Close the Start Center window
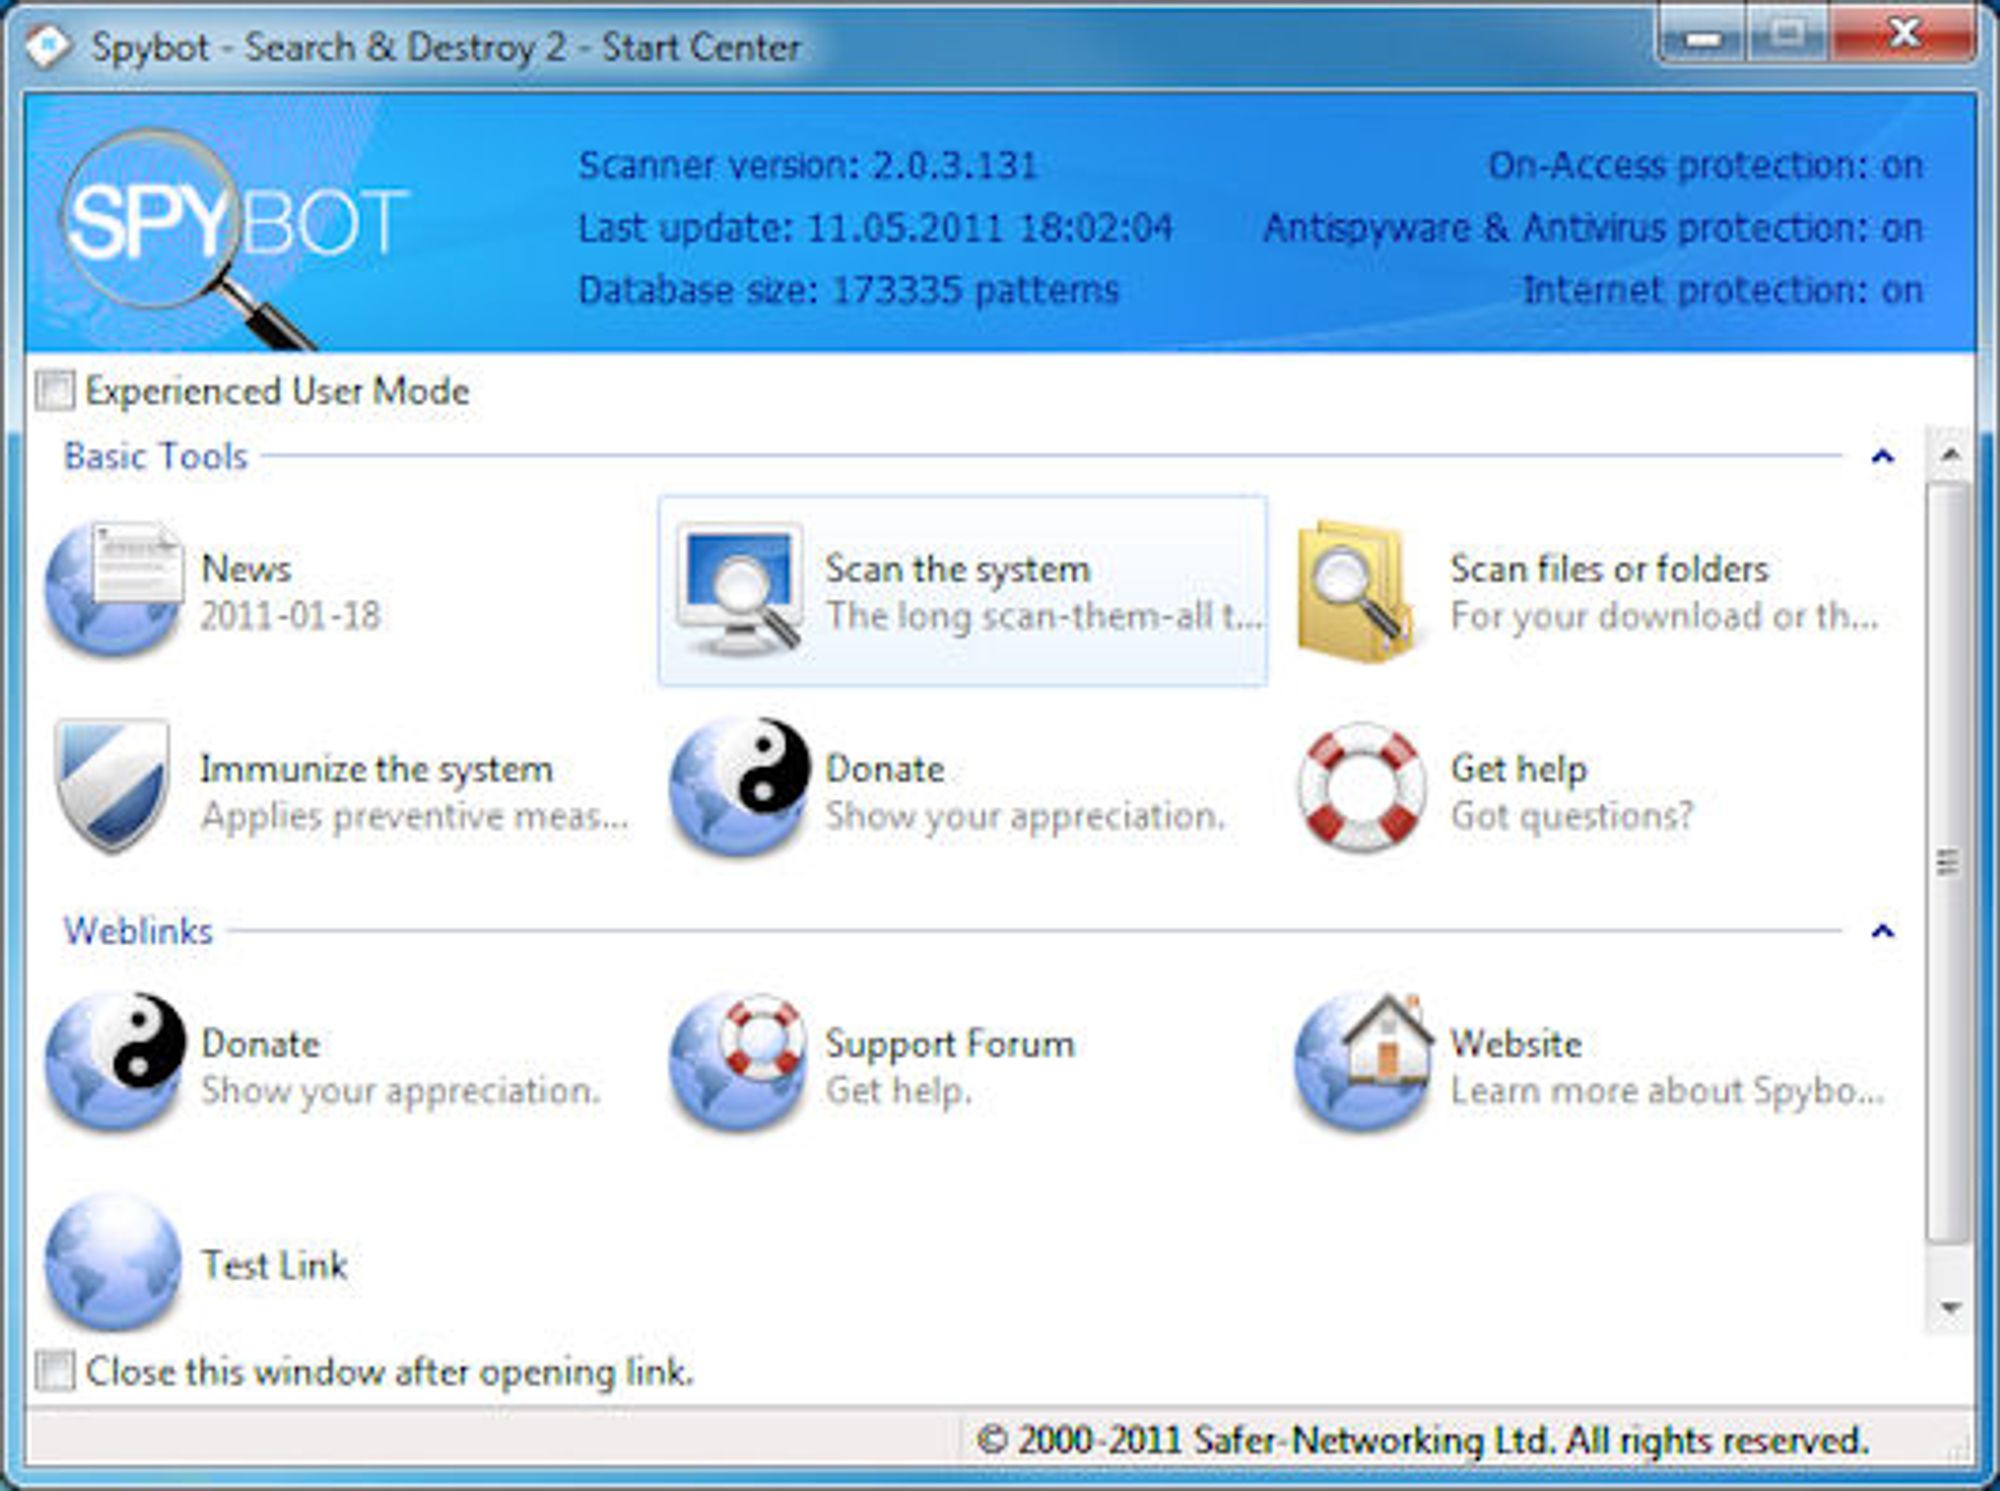The height and width of the screenshot is (1491, 2000). [x=1904, y=36]
